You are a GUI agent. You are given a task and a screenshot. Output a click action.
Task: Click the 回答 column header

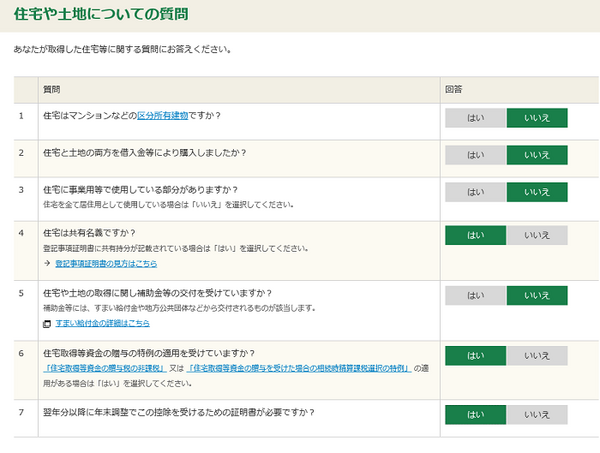point(454,90)
